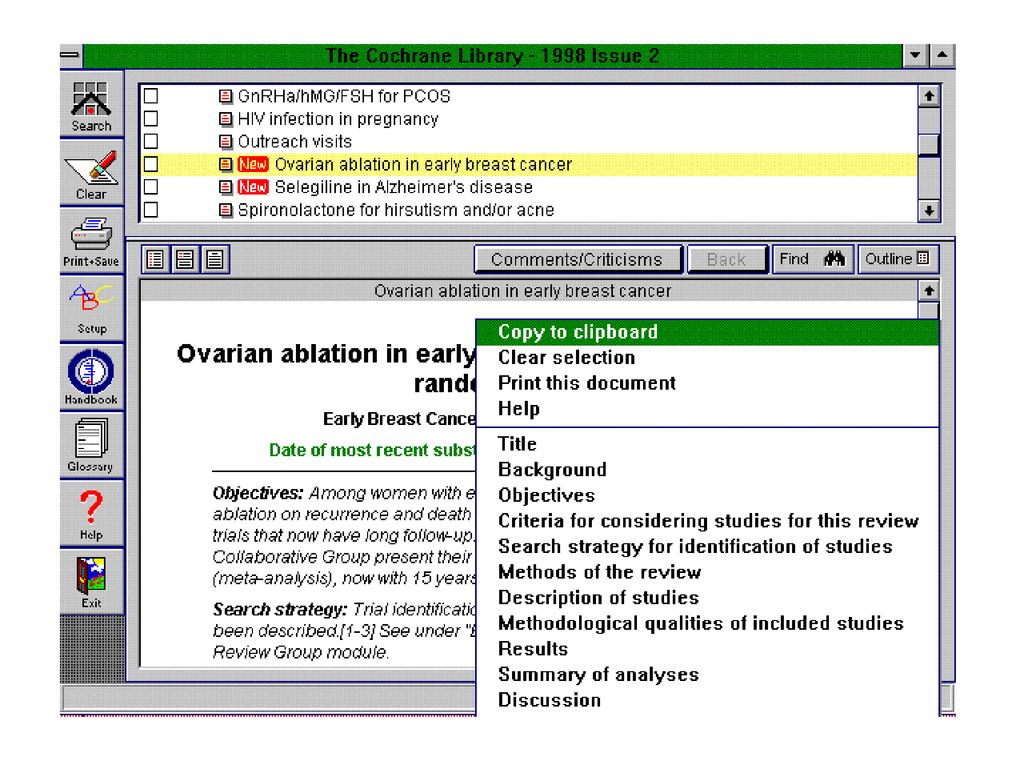
Task: Click review list scrollbar thumb
Action: (x=929, y=145)
